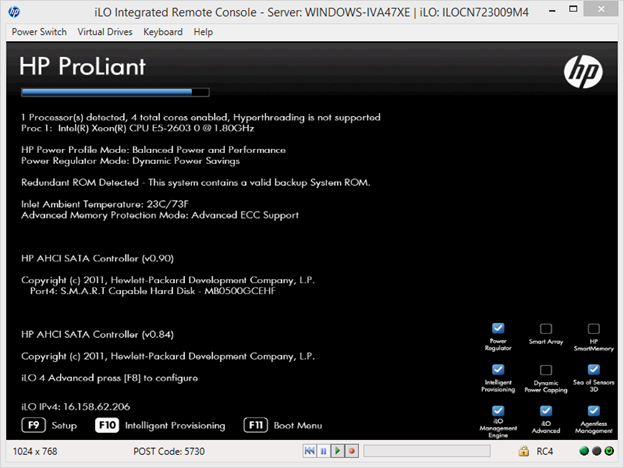Click the Port4 S.M.A.R.T Hard Disk line
624x468 pixels.
tap(153, 291)
